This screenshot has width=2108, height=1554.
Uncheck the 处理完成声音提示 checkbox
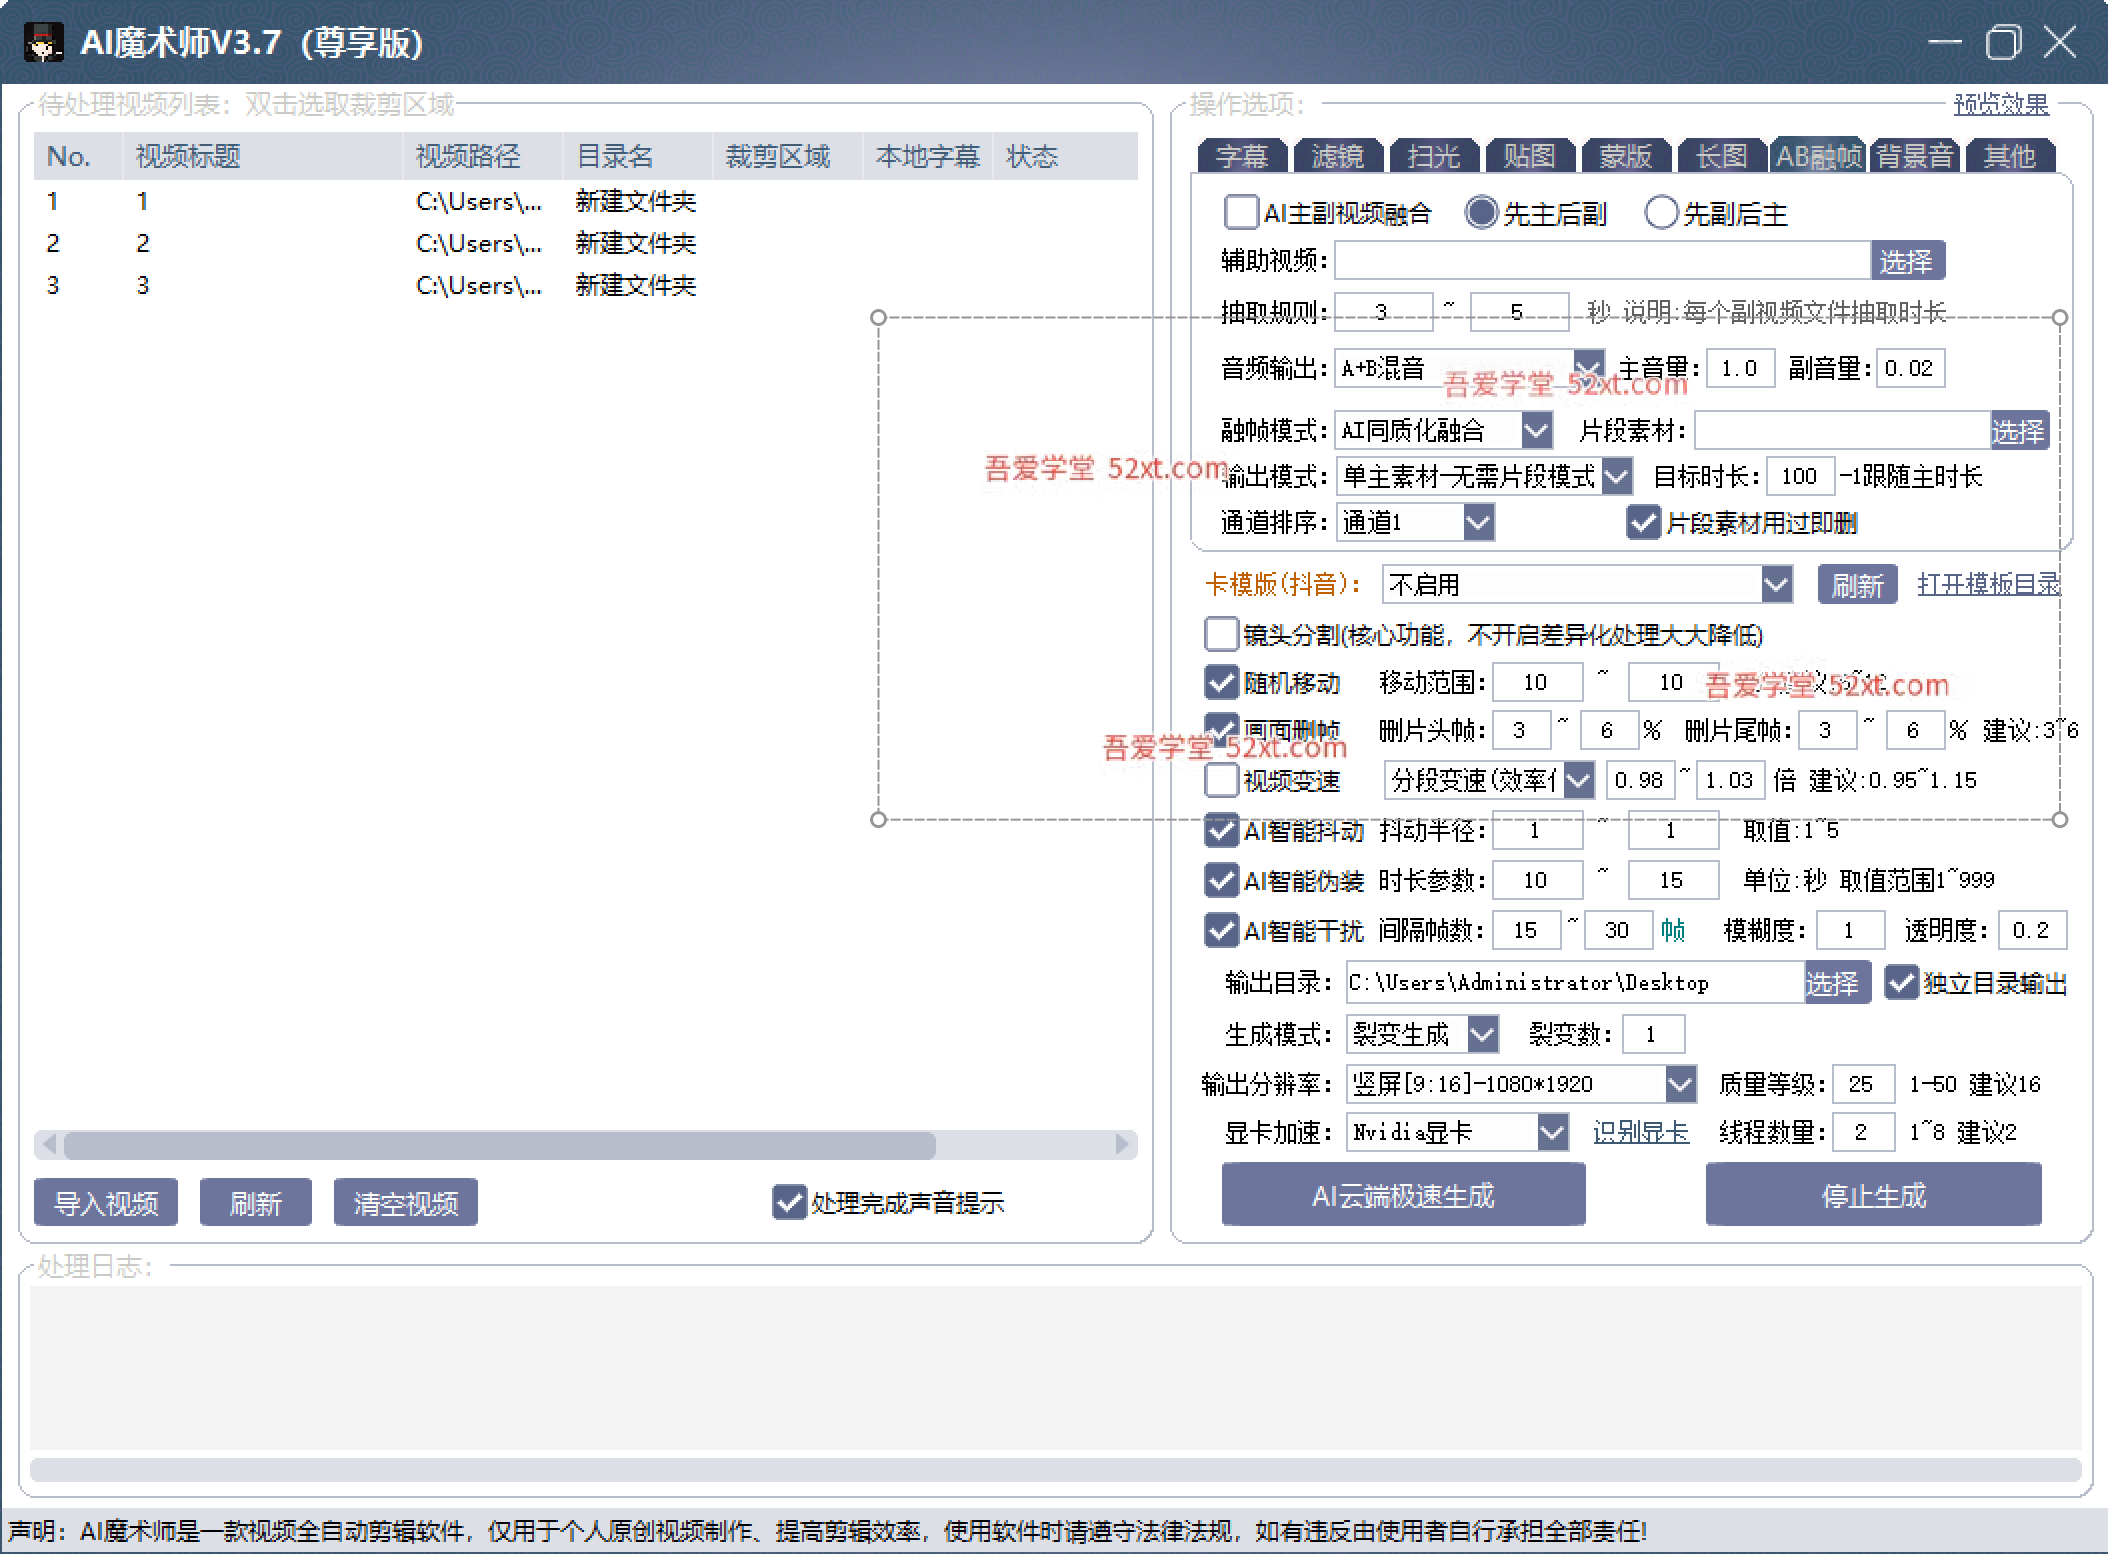tap(789, 1202)
